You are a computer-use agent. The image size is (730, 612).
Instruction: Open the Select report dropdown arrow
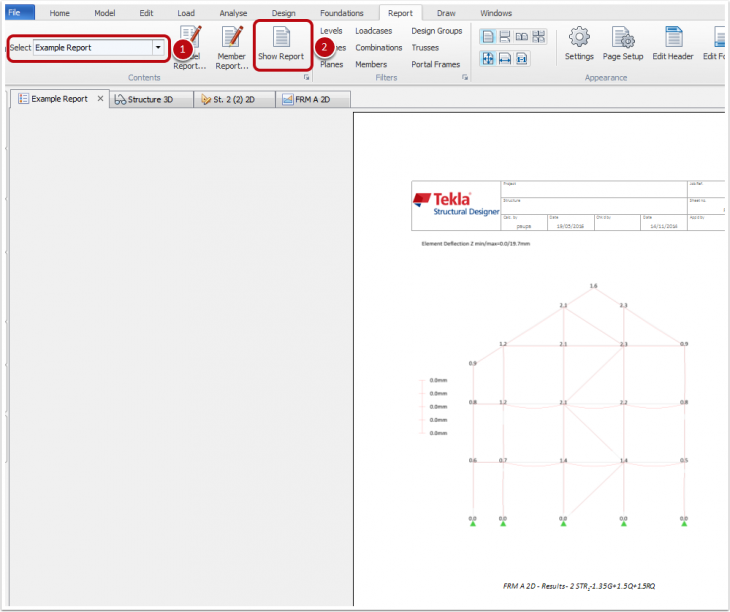(158, 47)
